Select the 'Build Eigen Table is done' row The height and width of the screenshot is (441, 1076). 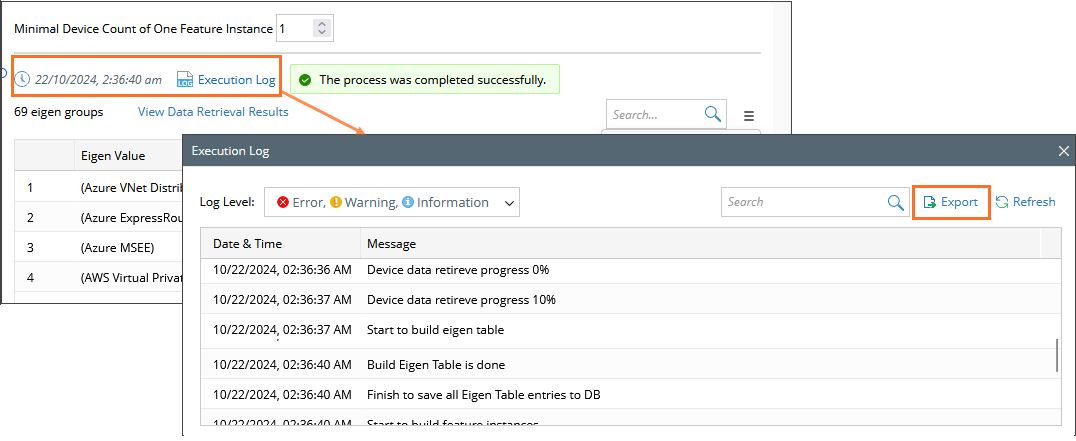pyautogui.click(x=450, y=364)
